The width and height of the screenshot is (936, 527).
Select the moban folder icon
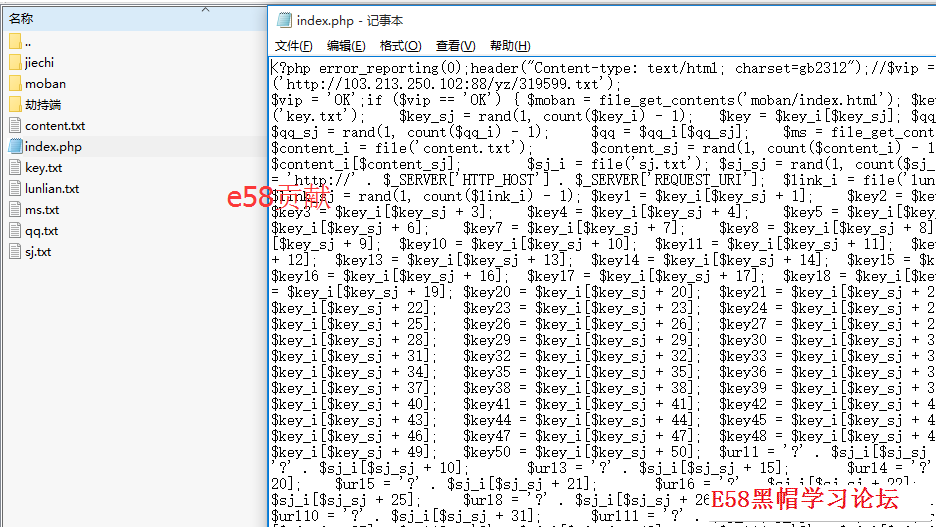click(16, 84)
